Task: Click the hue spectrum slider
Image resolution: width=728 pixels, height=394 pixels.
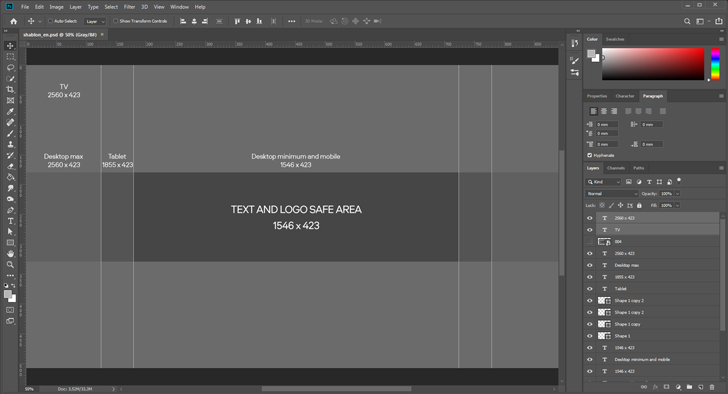Action: click(715, 64)
